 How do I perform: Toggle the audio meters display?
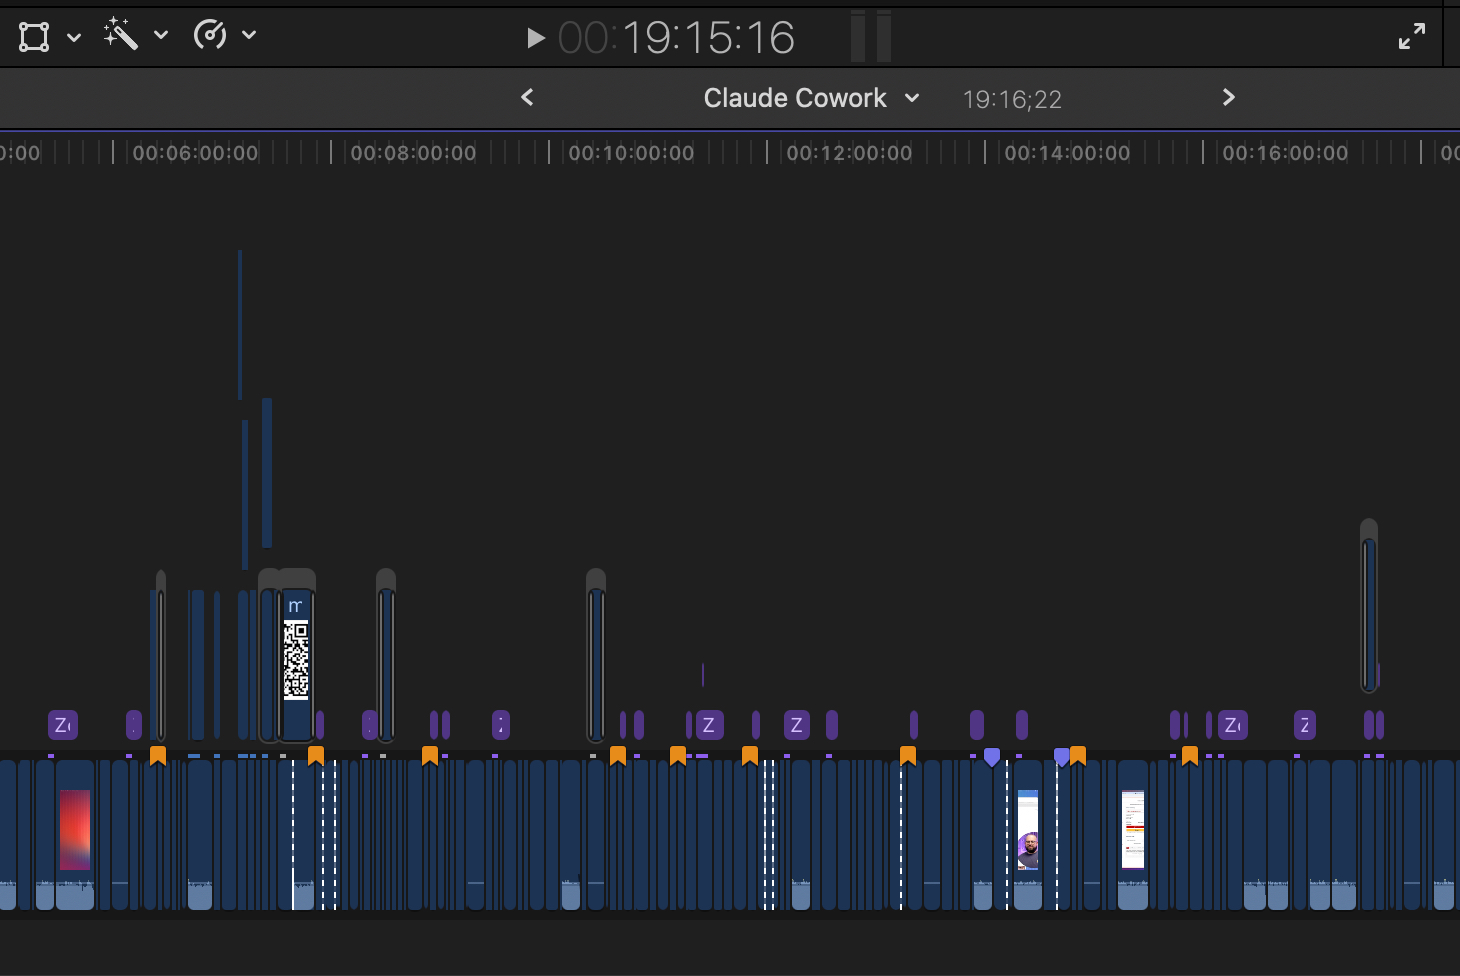870,37
